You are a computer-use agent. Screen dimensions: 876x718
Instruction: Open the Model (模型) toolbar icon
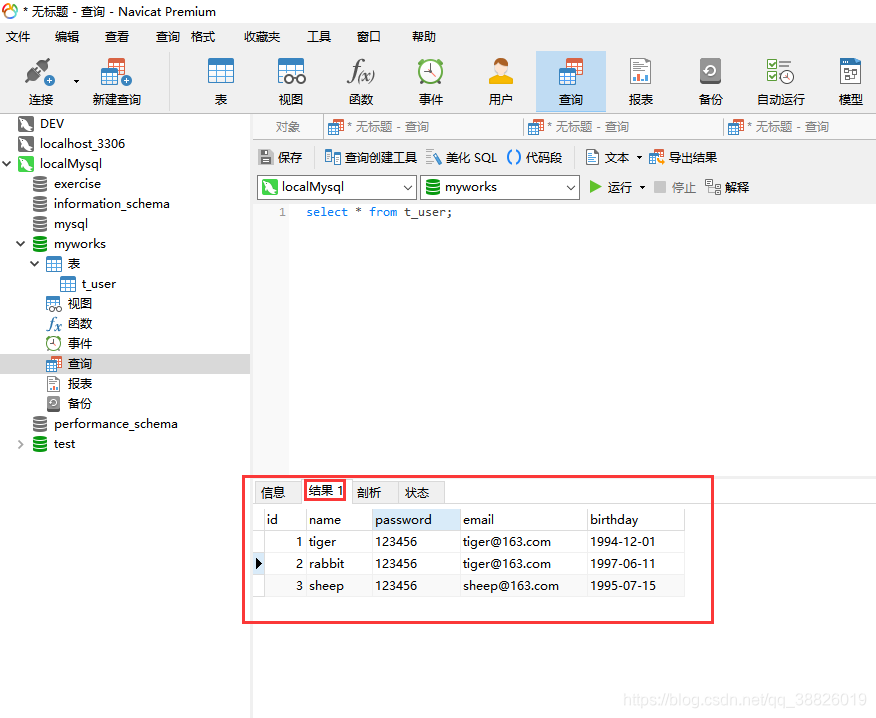(850, 82)
